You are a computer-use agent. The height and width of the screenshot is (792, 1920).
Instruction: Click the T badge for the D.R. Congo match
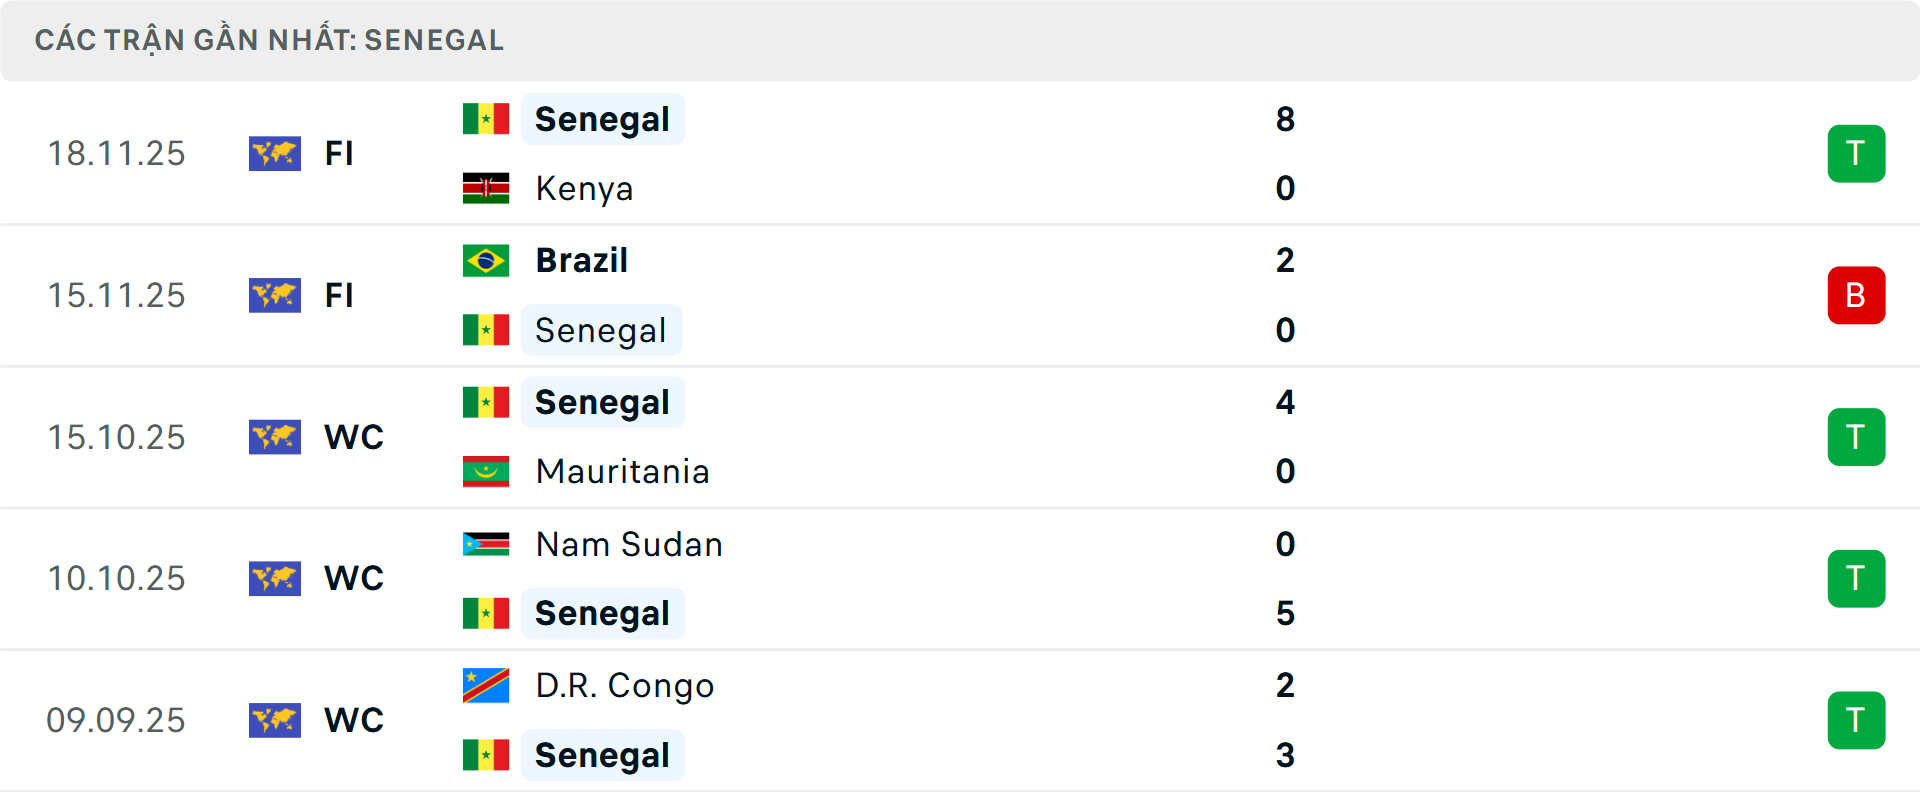pyautogui.click(x=1857, y=720)
